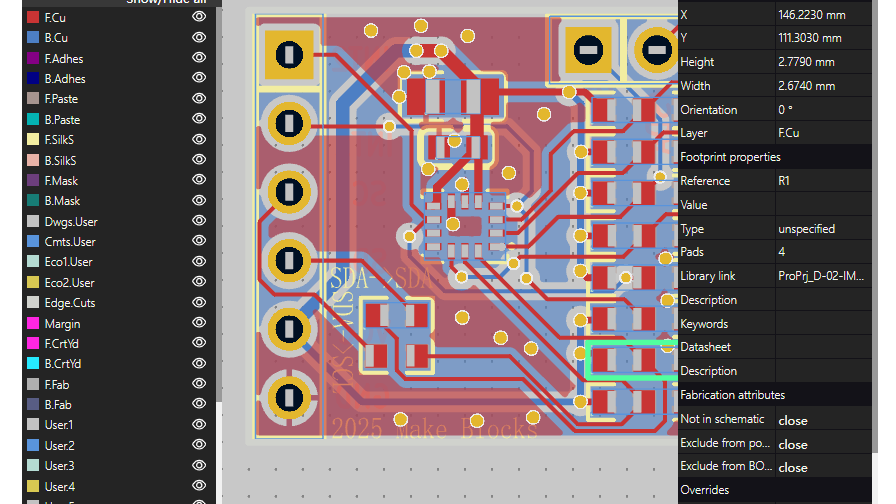
Task: Collapse the Fabrication attributes section header
Action: [732, 395]
